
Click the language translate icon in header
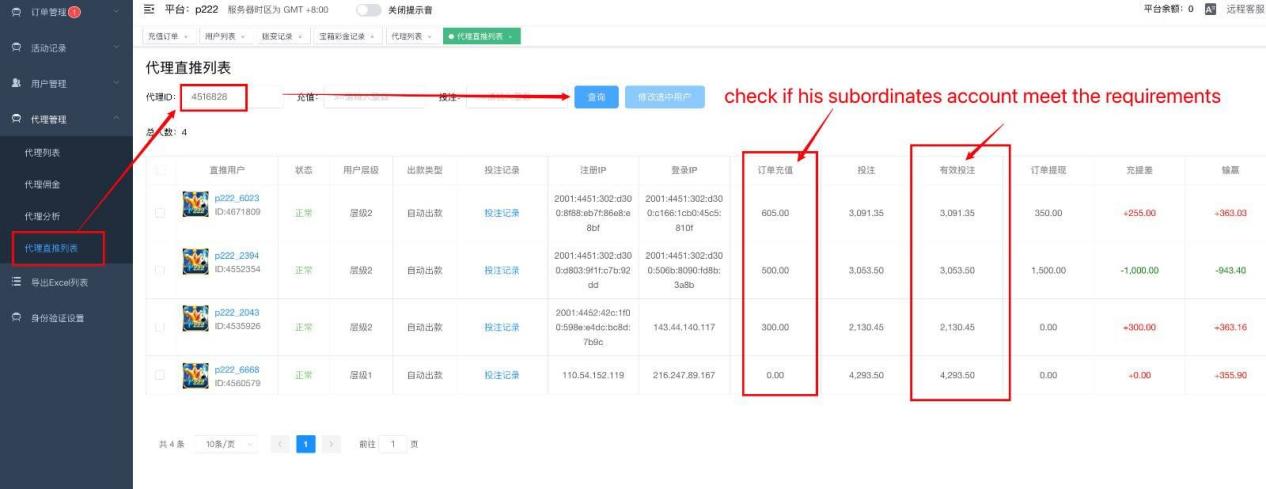click(x=1209, y=9)
